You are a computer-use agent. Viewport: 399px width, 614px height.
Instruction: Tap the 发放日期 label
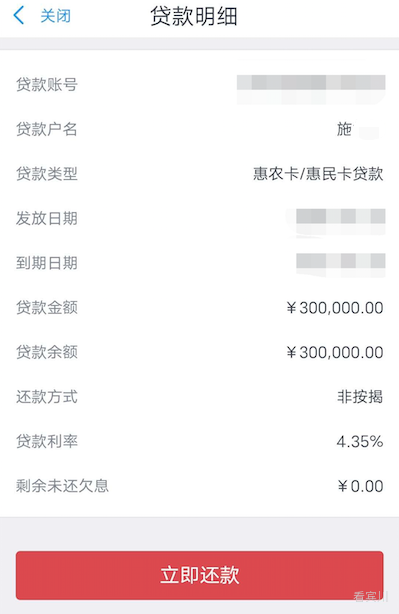click(x=47, y=218)
